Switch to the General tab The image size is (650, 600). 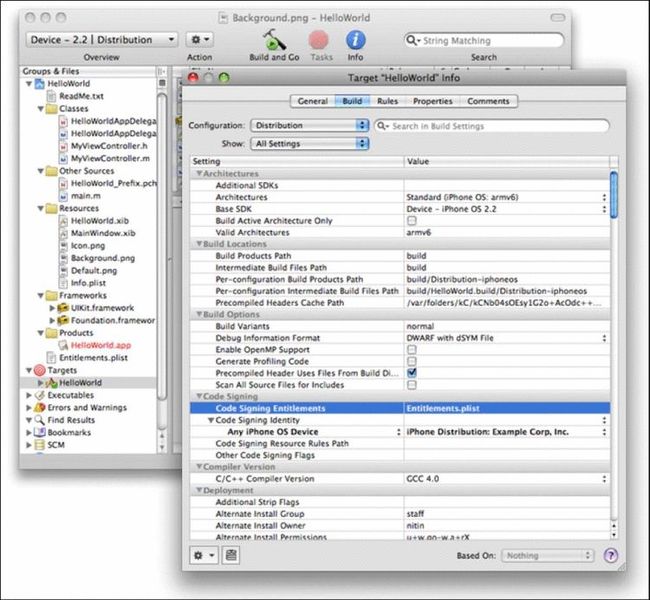(313, 101)
